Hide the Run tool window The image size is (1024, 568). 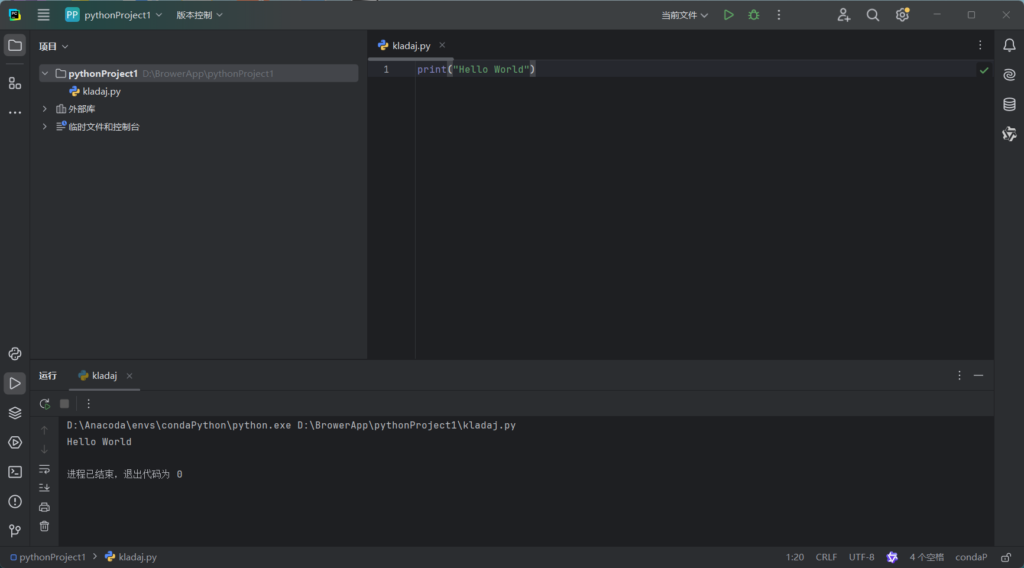978,375
